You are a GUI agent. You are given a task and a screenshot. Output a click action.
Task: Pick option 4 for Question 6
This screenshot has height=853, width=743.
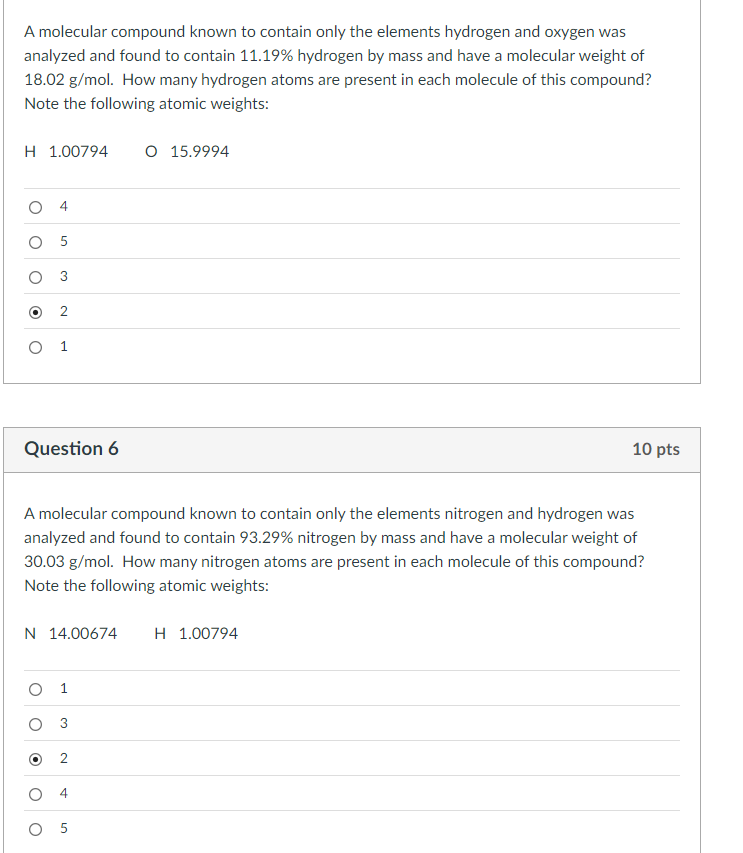point(36,793)
